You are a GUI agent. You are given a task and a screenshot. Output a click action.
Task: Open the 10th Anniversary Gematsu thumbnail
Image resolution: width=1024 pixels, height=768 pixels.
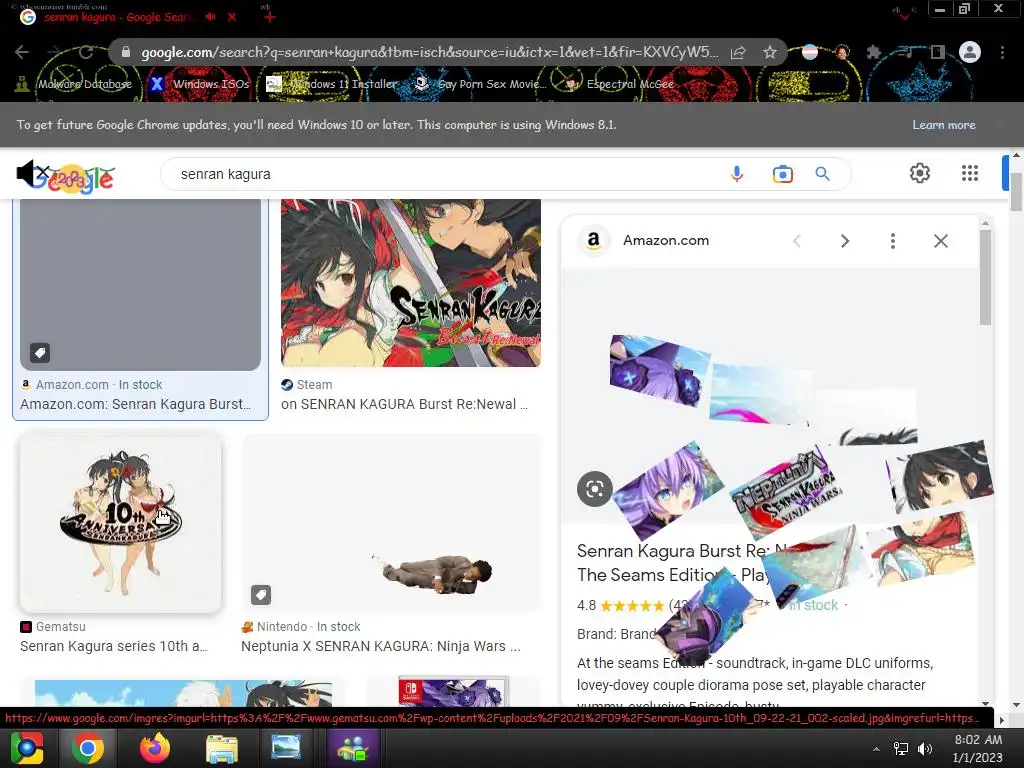pos(121,522)
